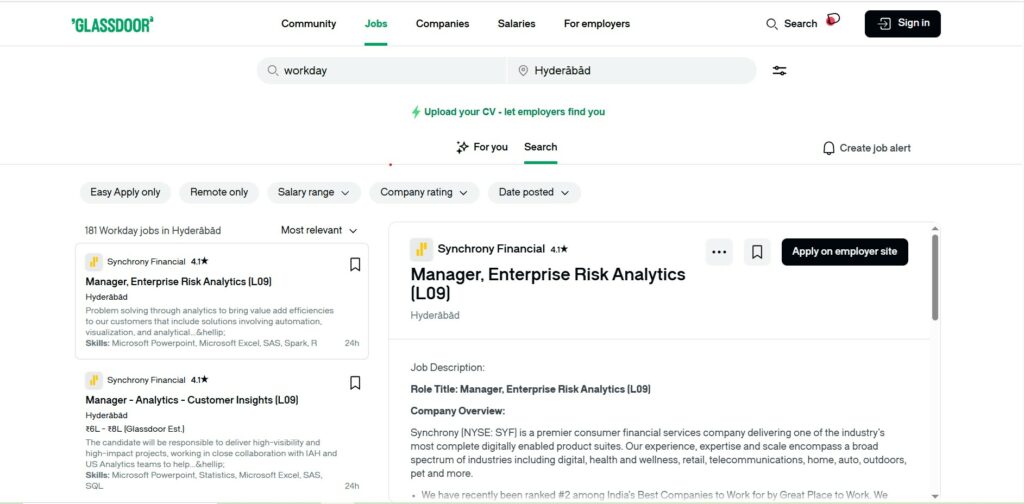Screen dimensions: 1024x504
Task: Click the job description vertical scrollbar
Action: click(x=935, y=278)
